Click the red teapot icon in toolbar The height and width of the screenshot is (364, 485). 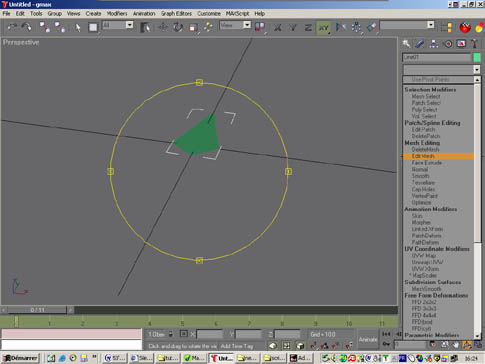tap(465, 27)
